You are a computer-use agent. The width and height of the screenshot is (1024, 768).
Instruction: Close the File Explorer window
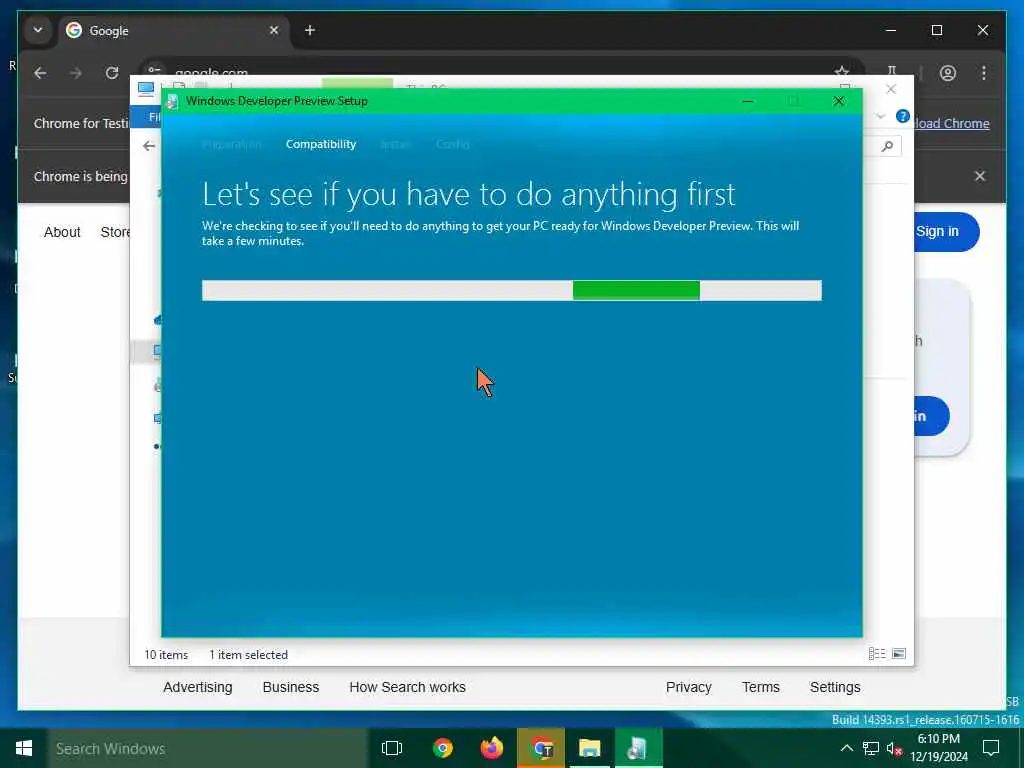click(891, 89)
